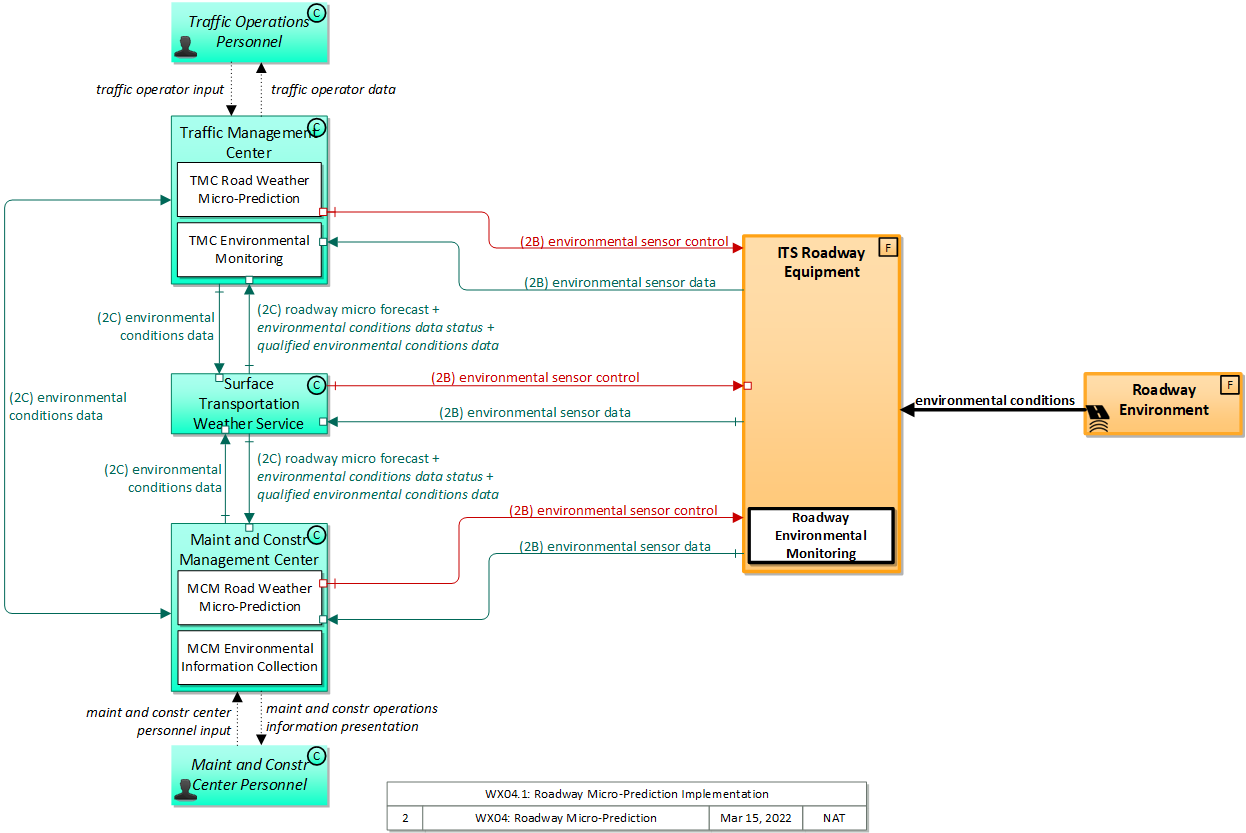
Task: Click the 'maint and constr operations information presentation' label
Action: (351, 717)
